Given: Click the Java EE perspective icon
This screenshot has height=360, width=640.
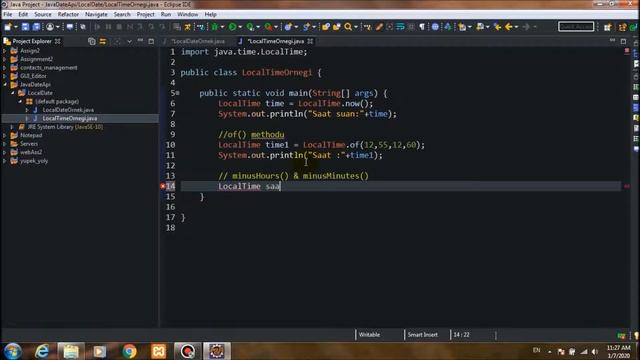Looking at the screenshot, I should [622, 27].
